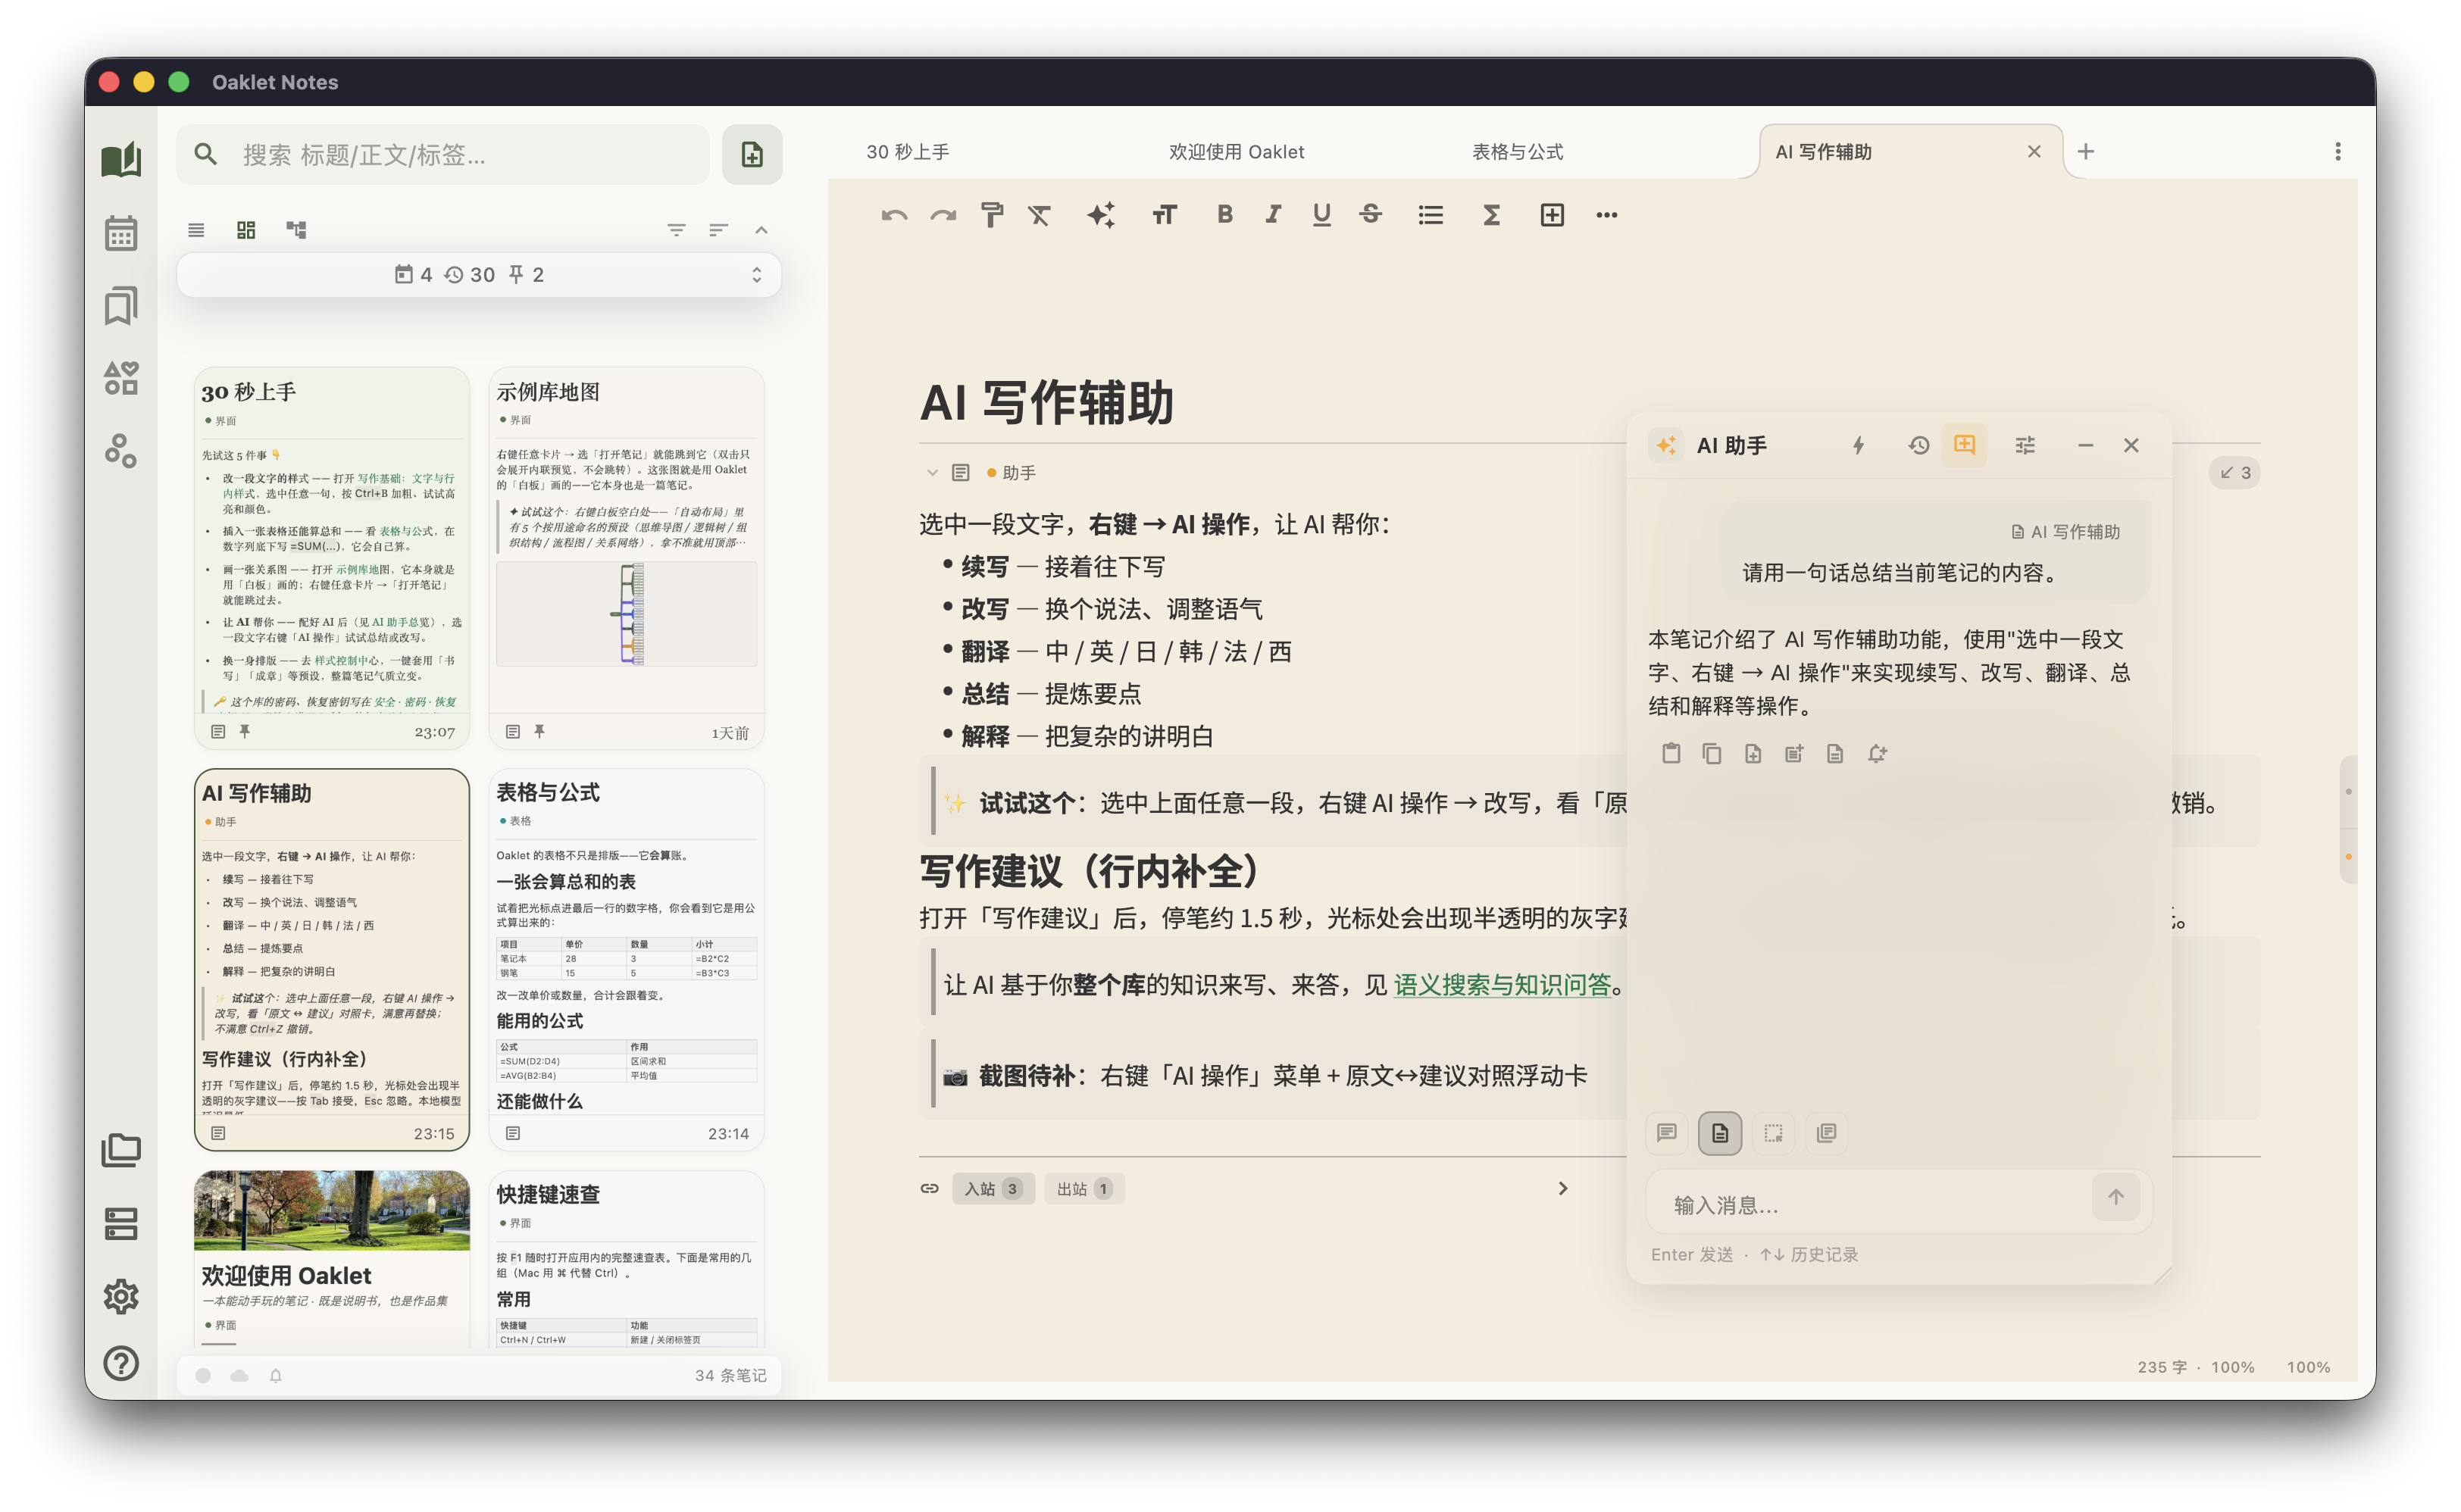
Task: Expand the backlinks section arrow
Action: pos(1563,1189)
